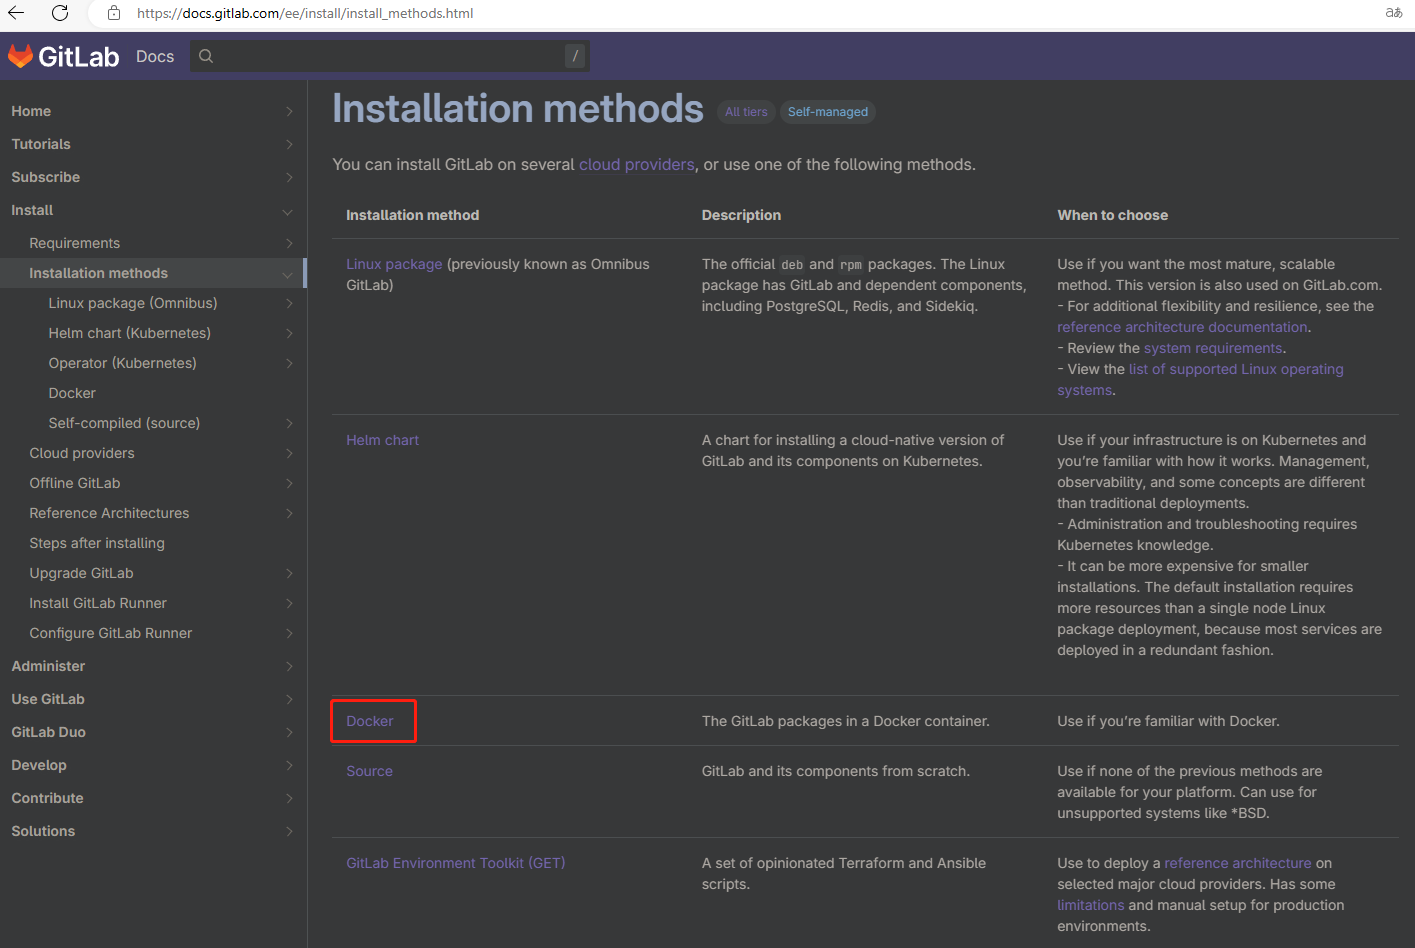Open Use GitLab in sidebar
This screenshot has height=948, width=1415.
click(x=48, y=699)
